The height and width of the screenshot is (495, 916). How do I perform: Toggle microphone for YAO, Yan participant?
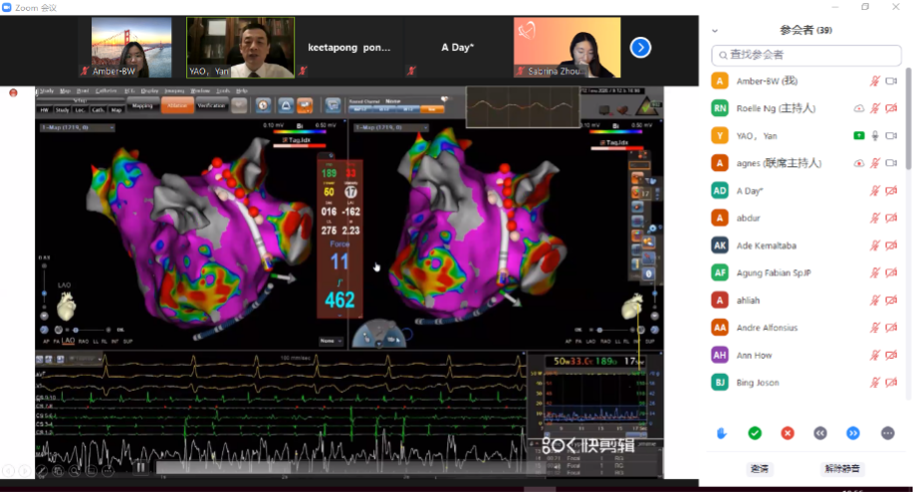tap(874, 136)
